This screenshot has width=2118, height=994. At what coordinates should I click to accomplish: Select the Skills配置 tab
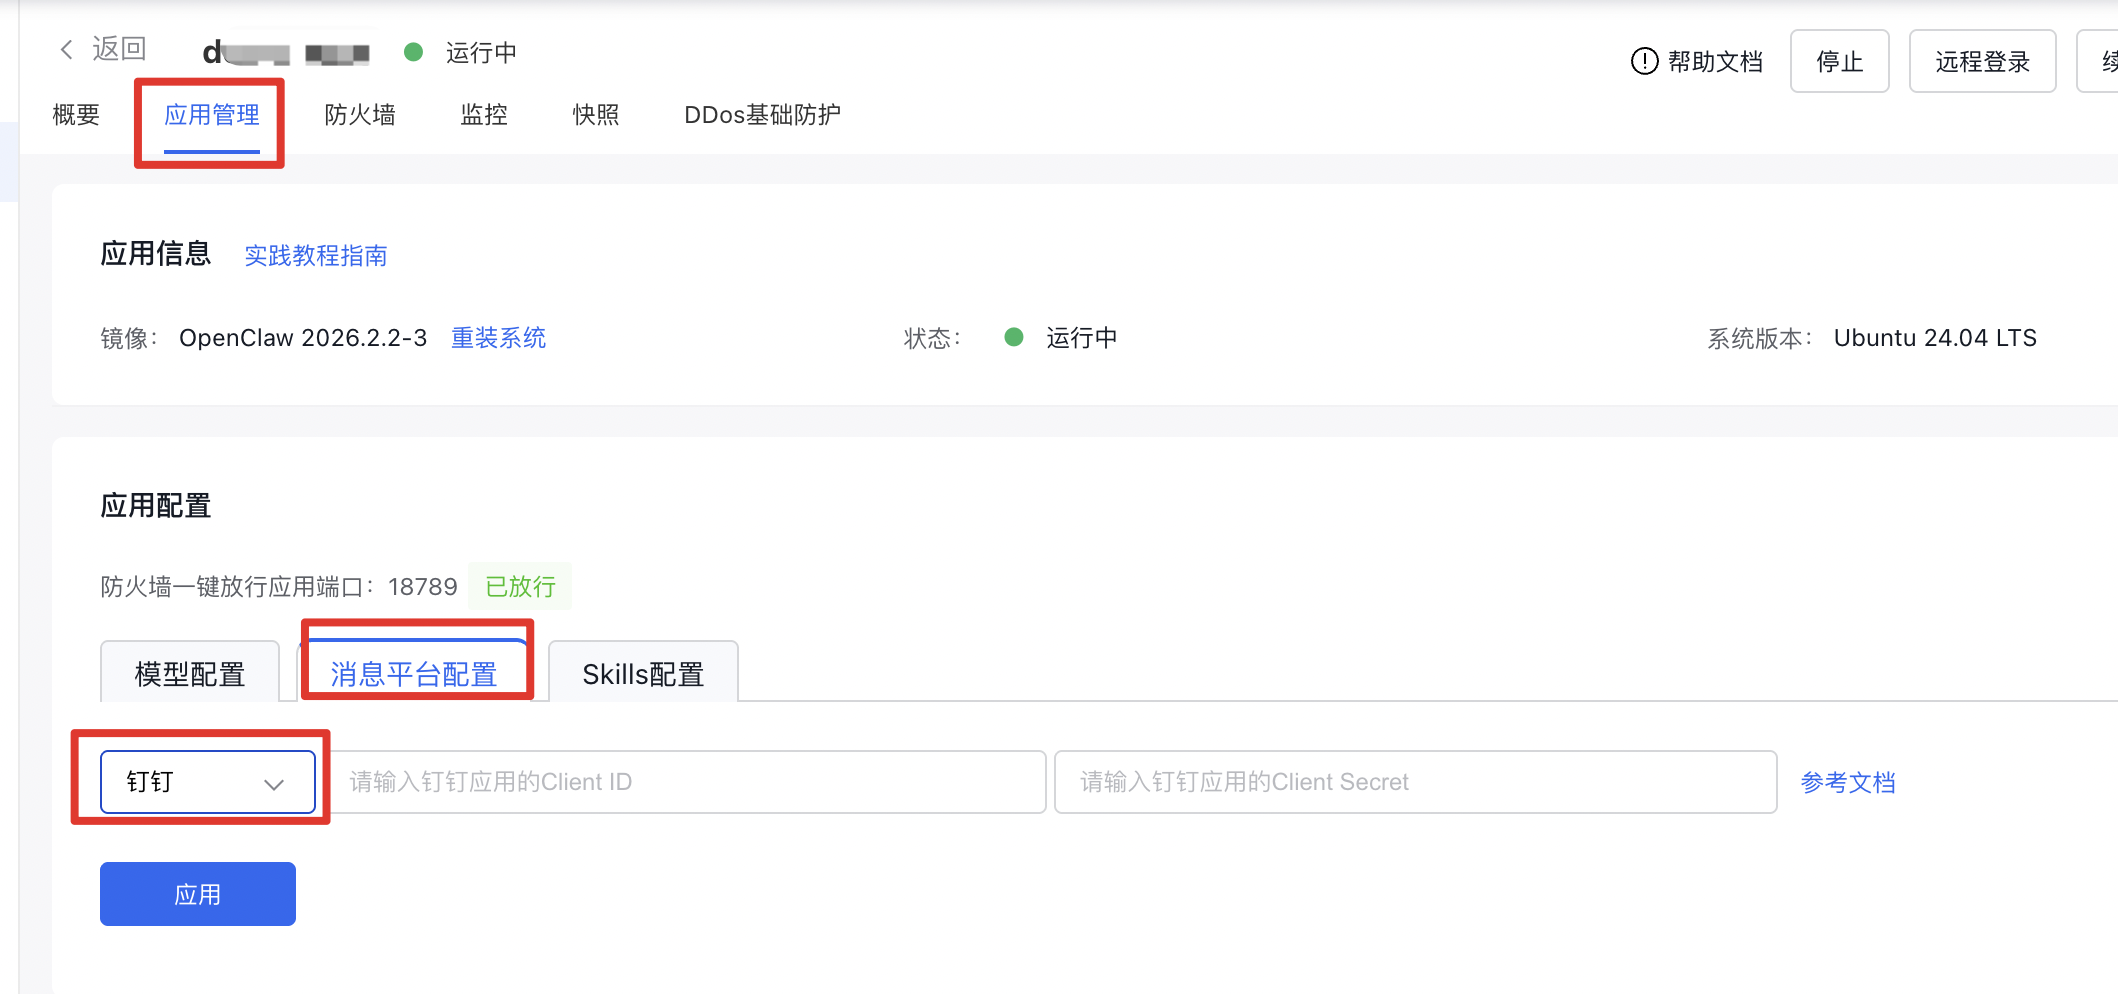tap(643, 674)
